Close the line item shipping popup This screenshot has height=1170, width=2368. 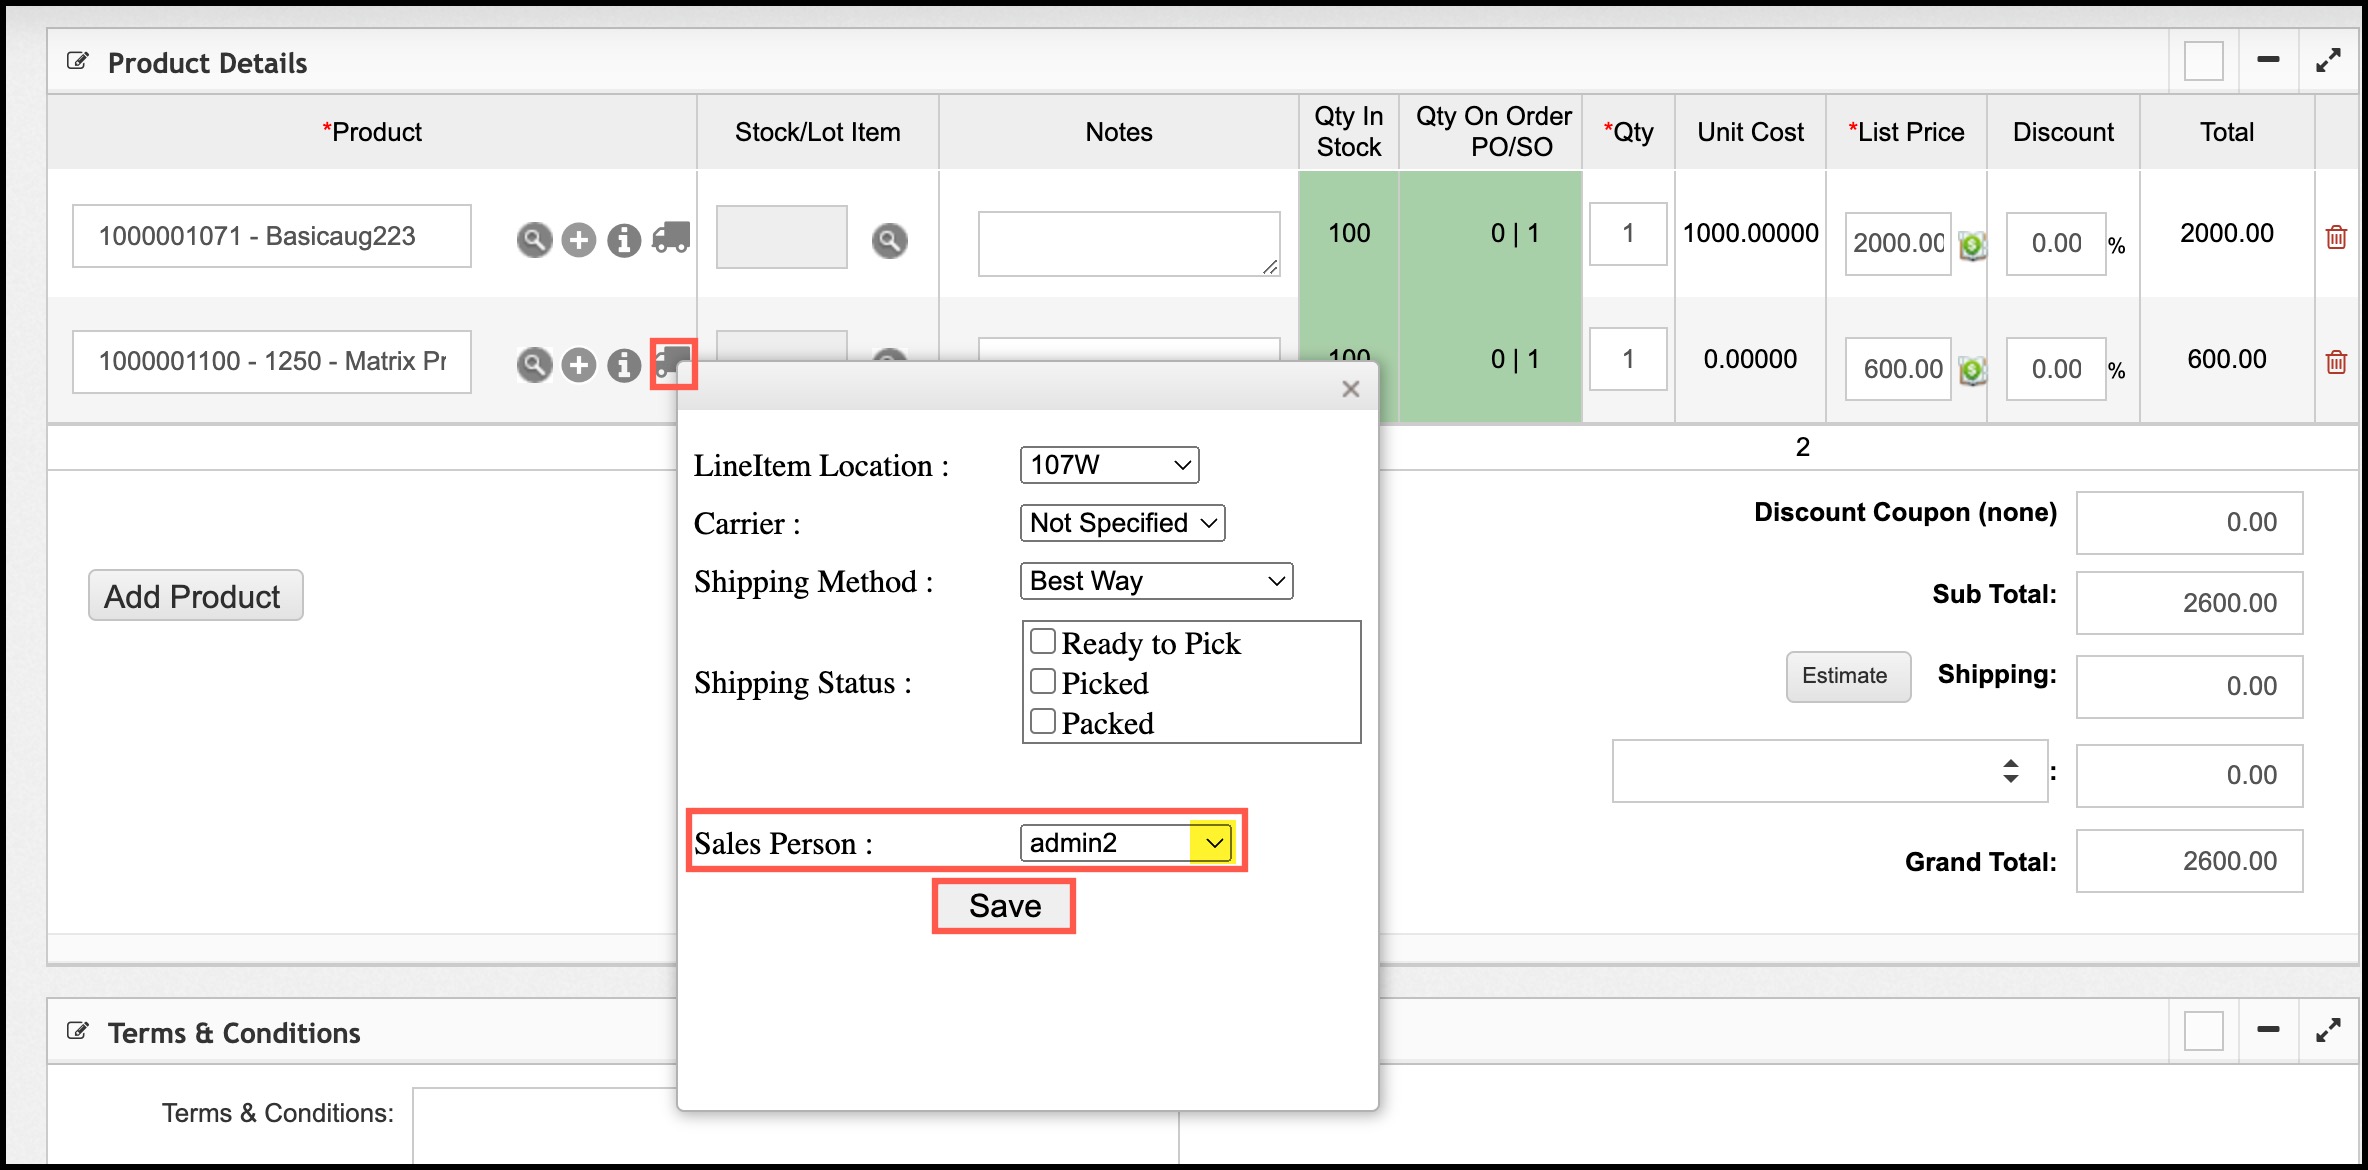[1350, 389]
